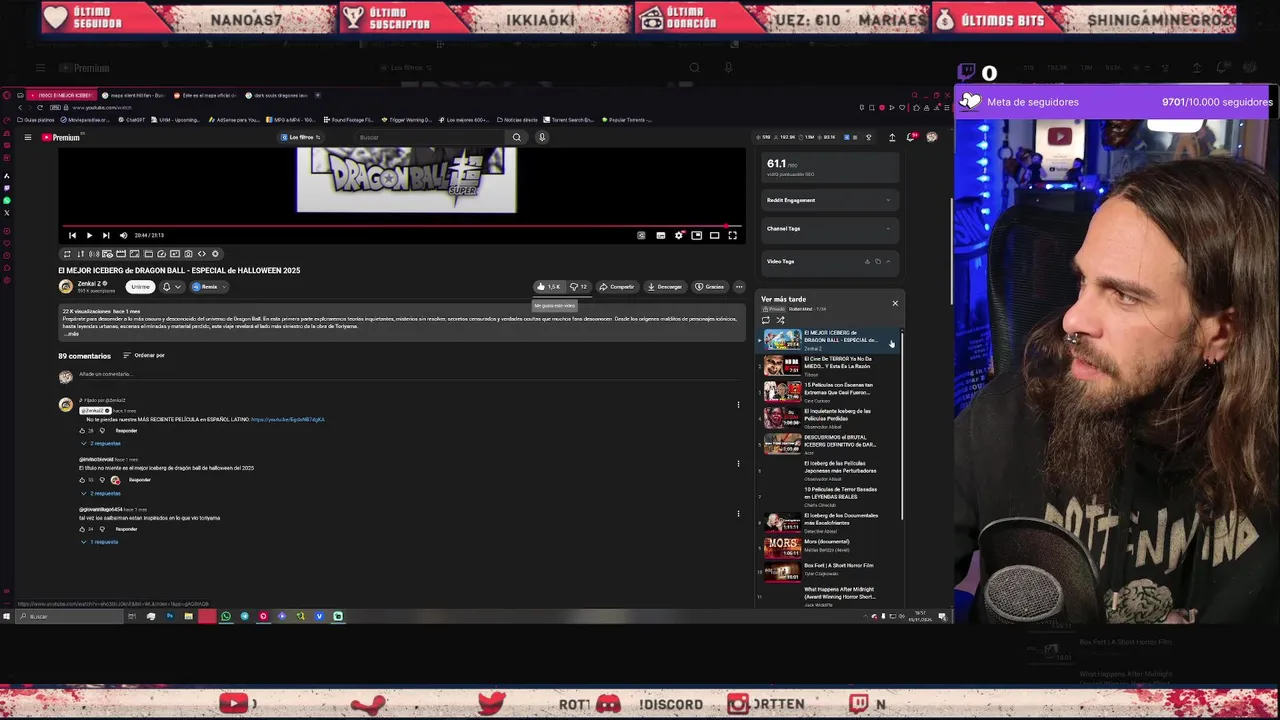Open options menu for pinned comment
Screen dimensions: 1280x720
click(738, 405)
